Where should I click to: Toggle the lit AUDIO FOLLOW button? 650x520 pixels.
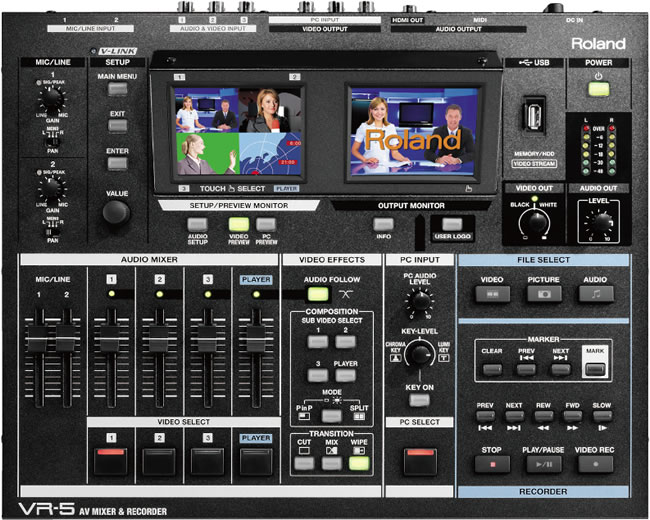click(318, 294)
